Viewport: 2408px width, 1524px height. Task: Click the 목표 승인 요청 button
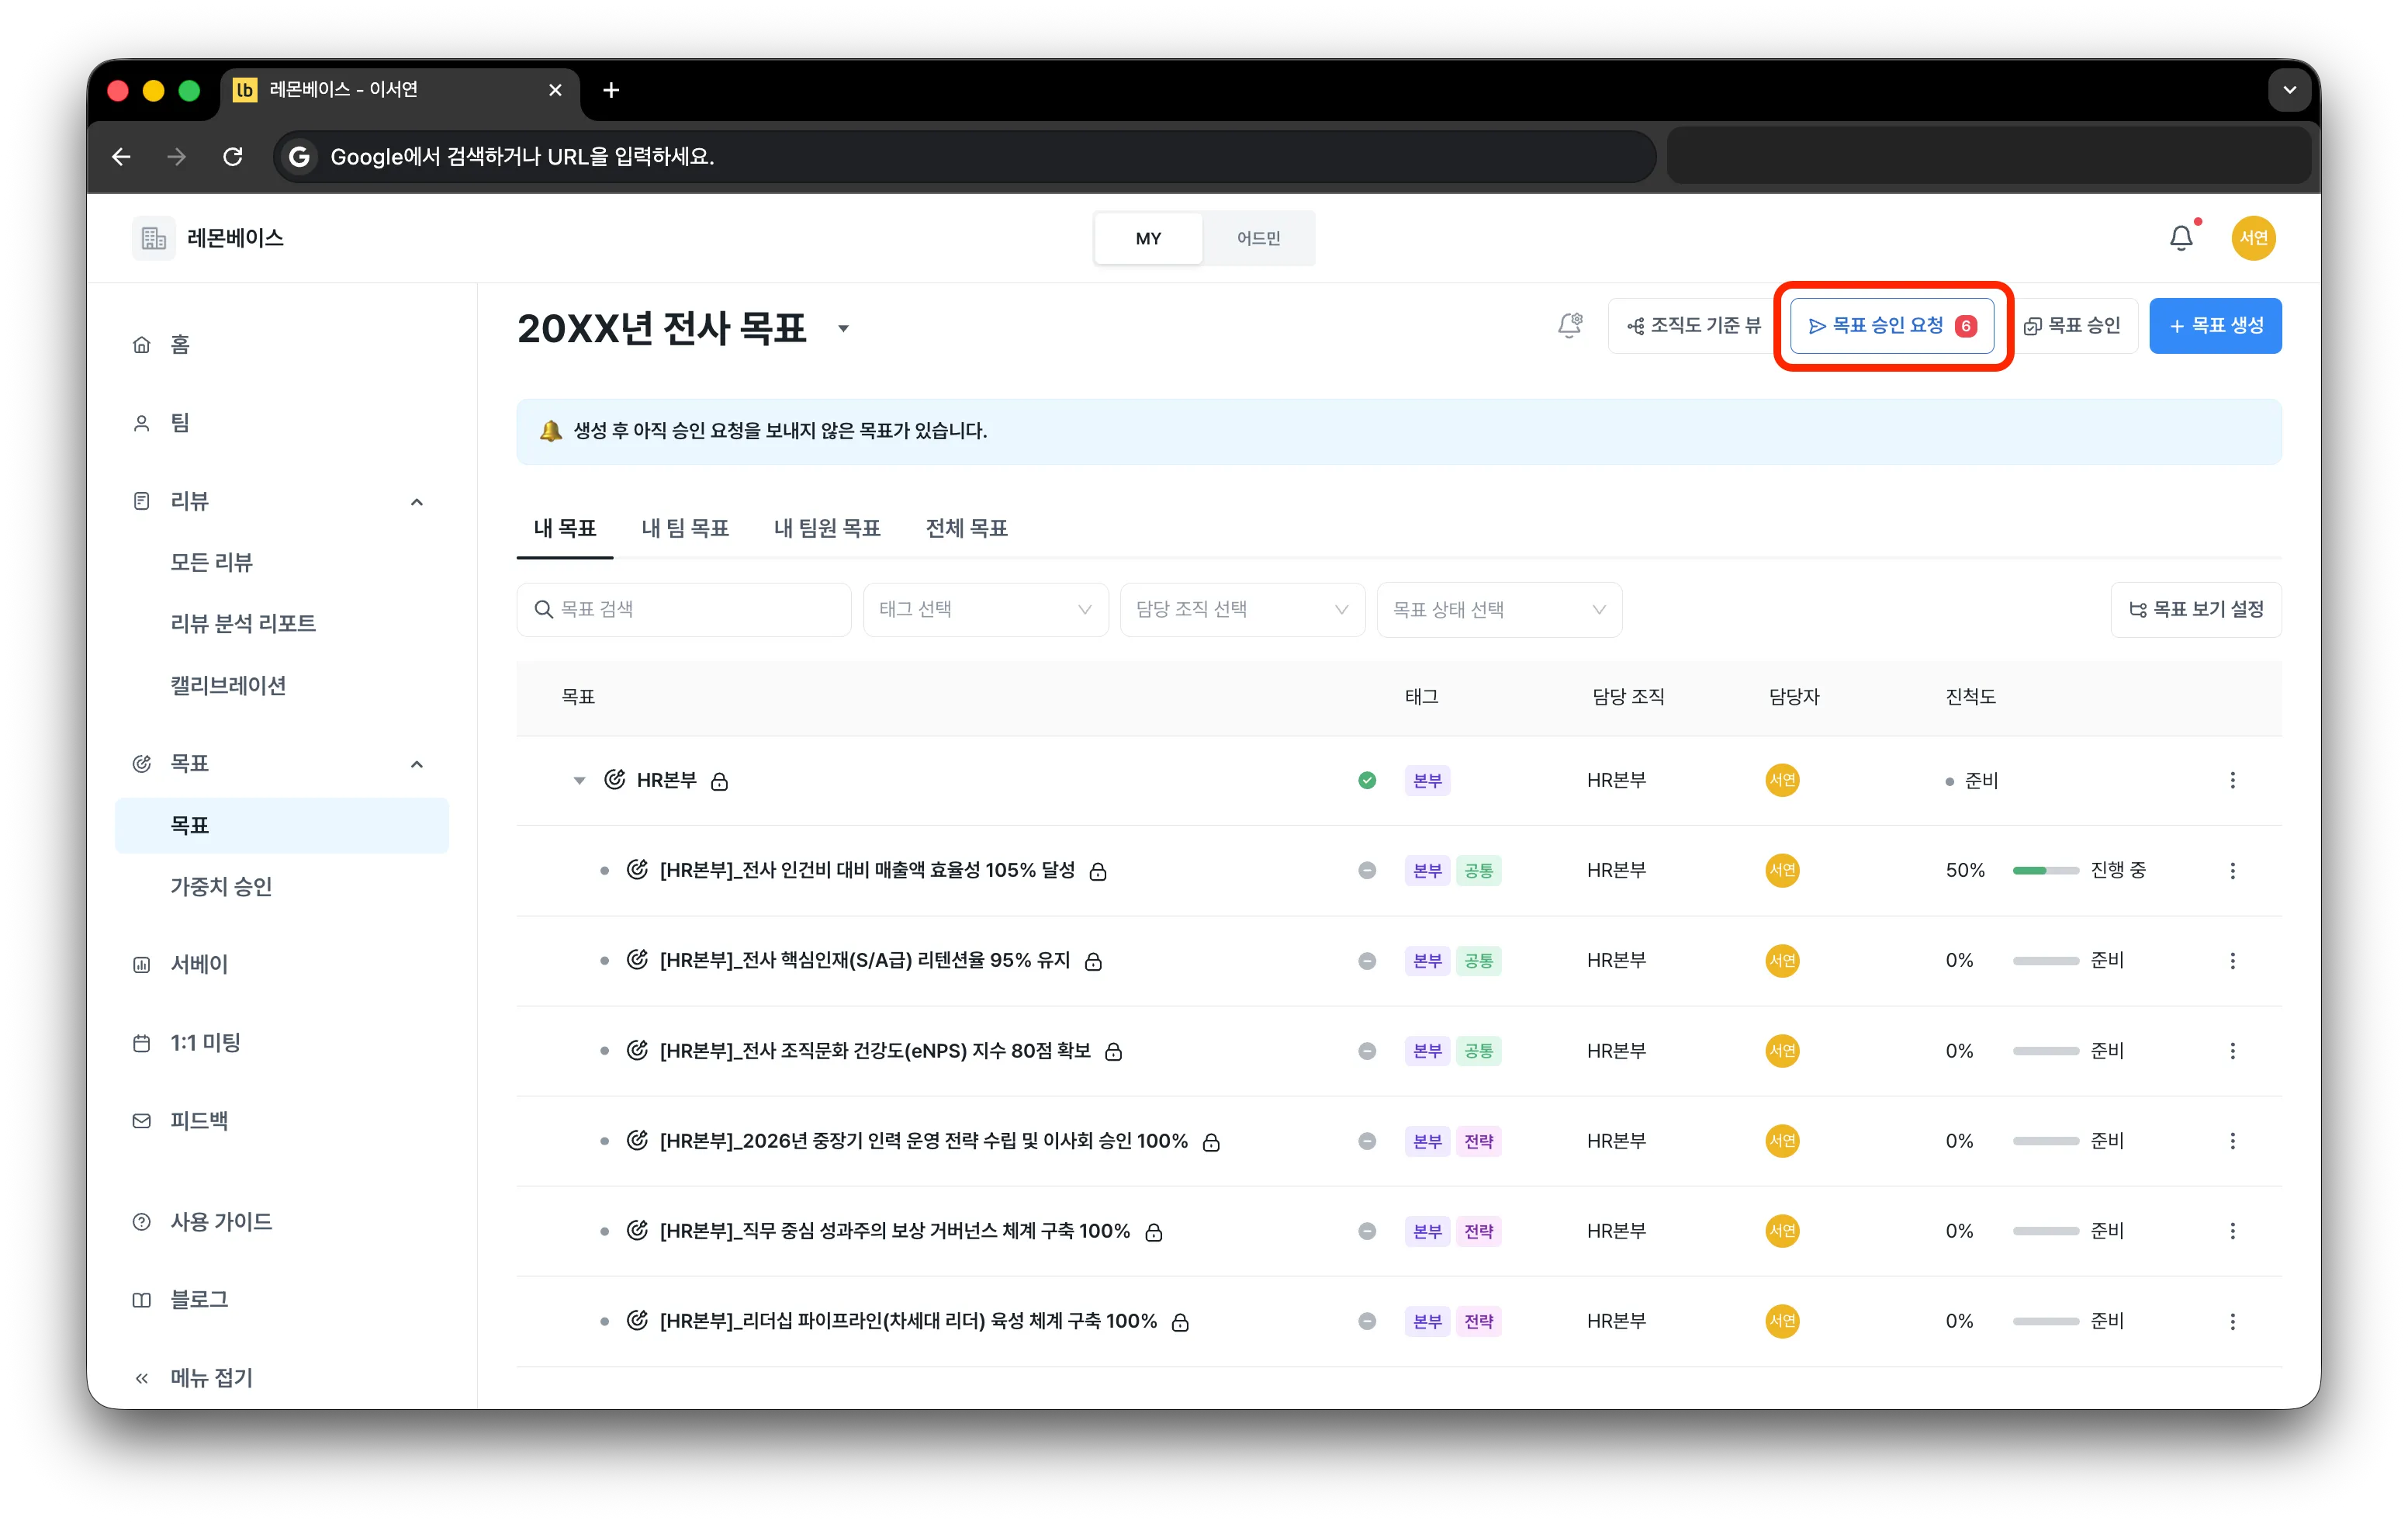(x=1892, y=326)
